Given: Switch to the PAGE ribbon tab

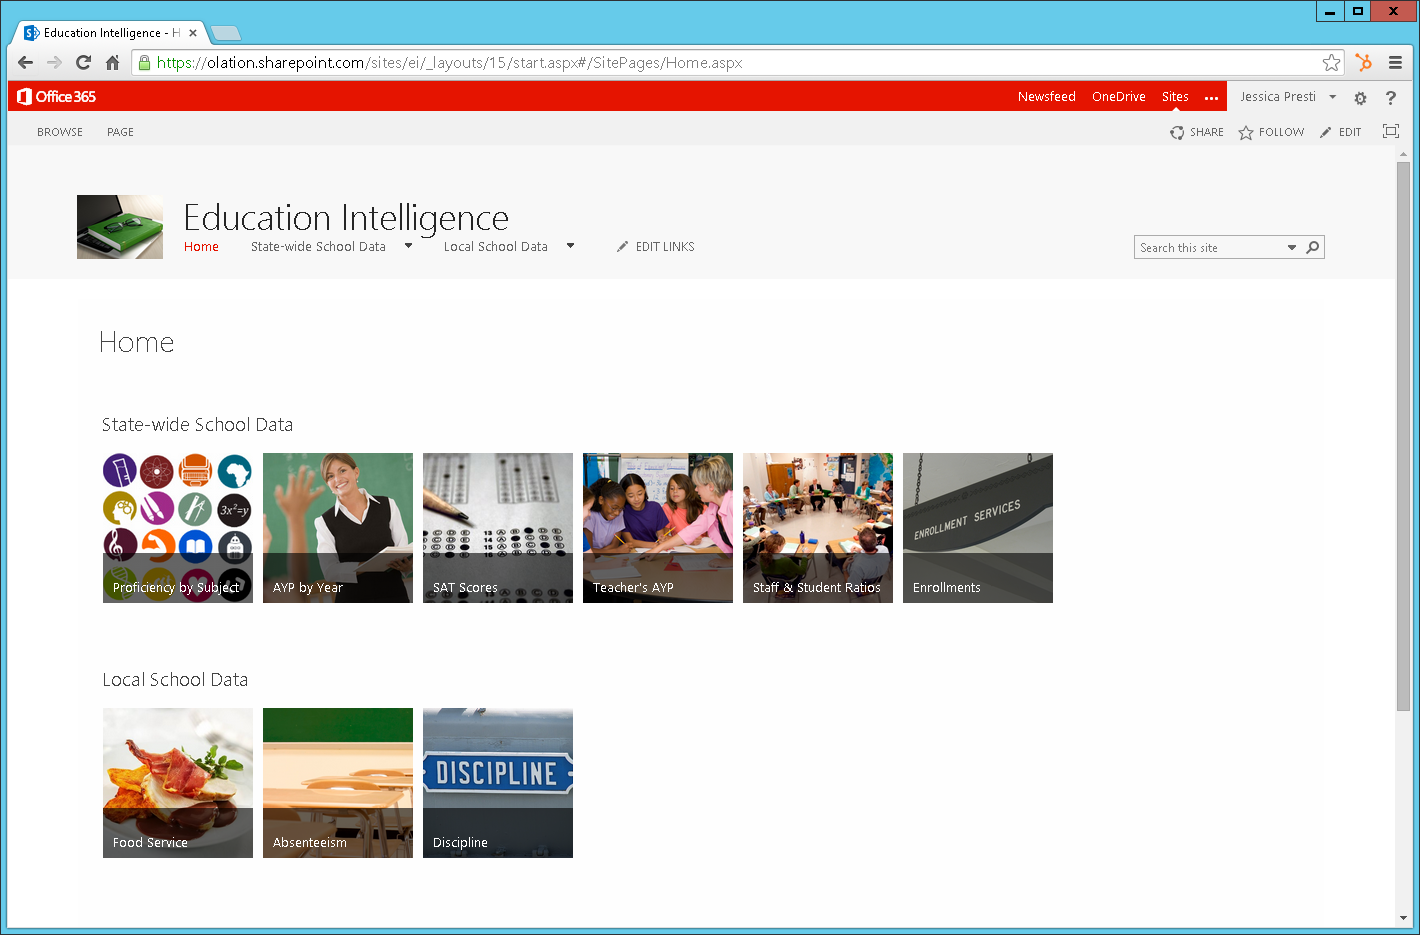Looking at the screenshot, I should (x=120, y=131).
